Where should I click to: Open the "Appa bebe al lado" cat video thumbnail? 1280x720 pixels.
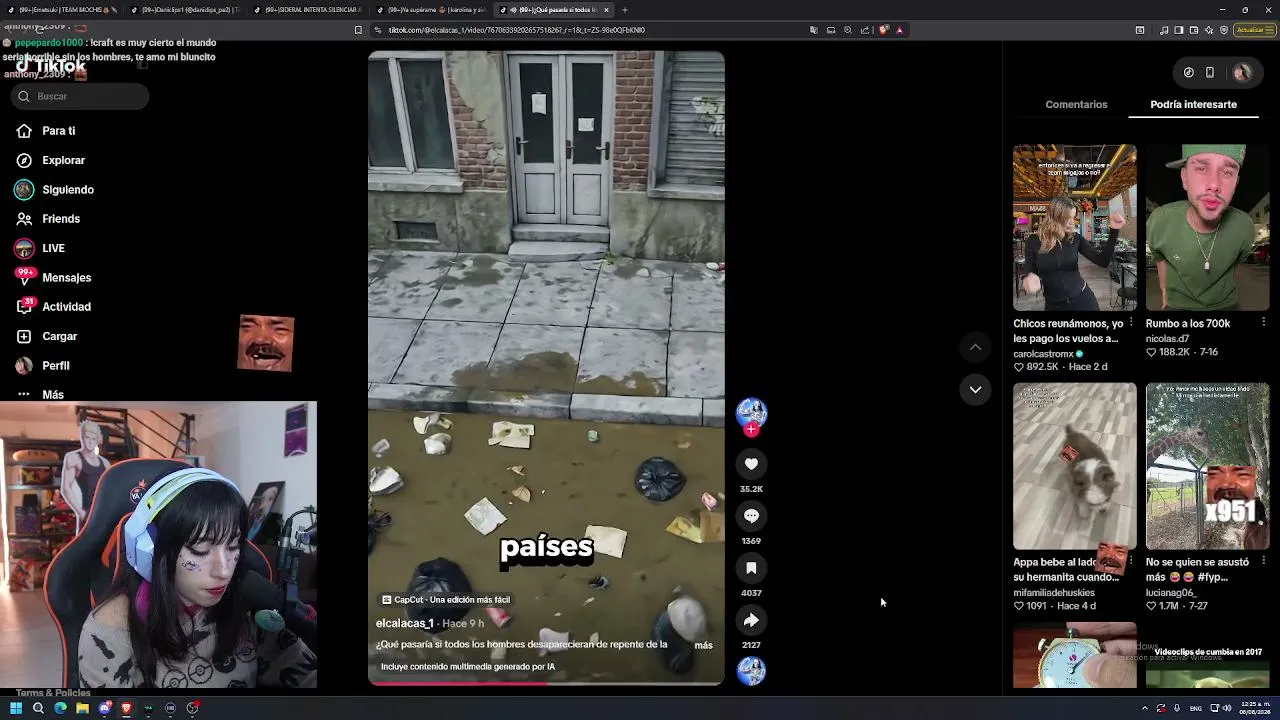pyautogui.click(x=1074, y=467)
